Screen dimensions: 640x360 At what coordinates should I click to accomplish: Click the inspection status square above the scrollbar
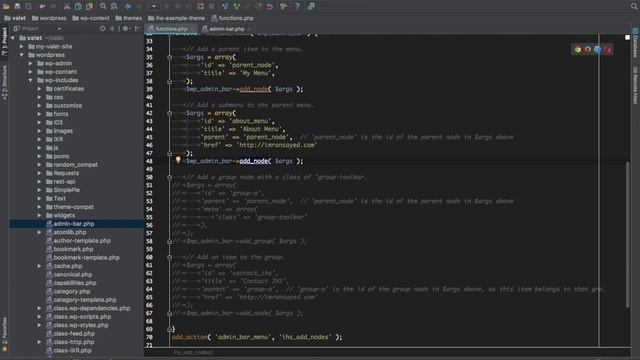(627, 38)
